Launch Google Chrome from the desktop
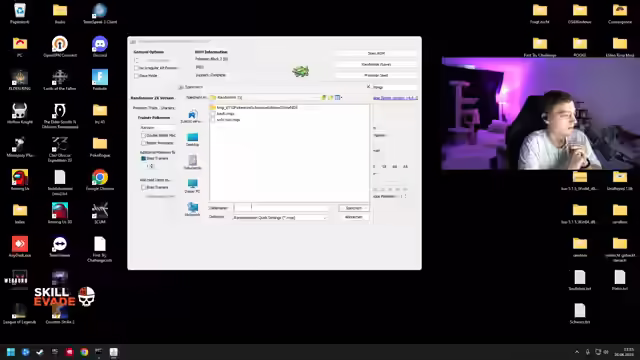 point(100,180)
